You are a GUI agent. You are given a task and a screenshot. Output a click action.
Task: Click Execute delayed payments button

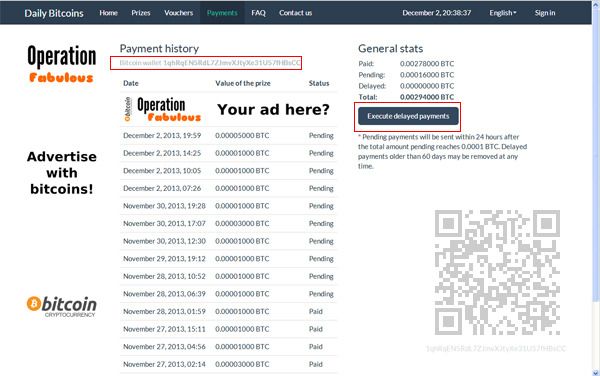(408, 116)
